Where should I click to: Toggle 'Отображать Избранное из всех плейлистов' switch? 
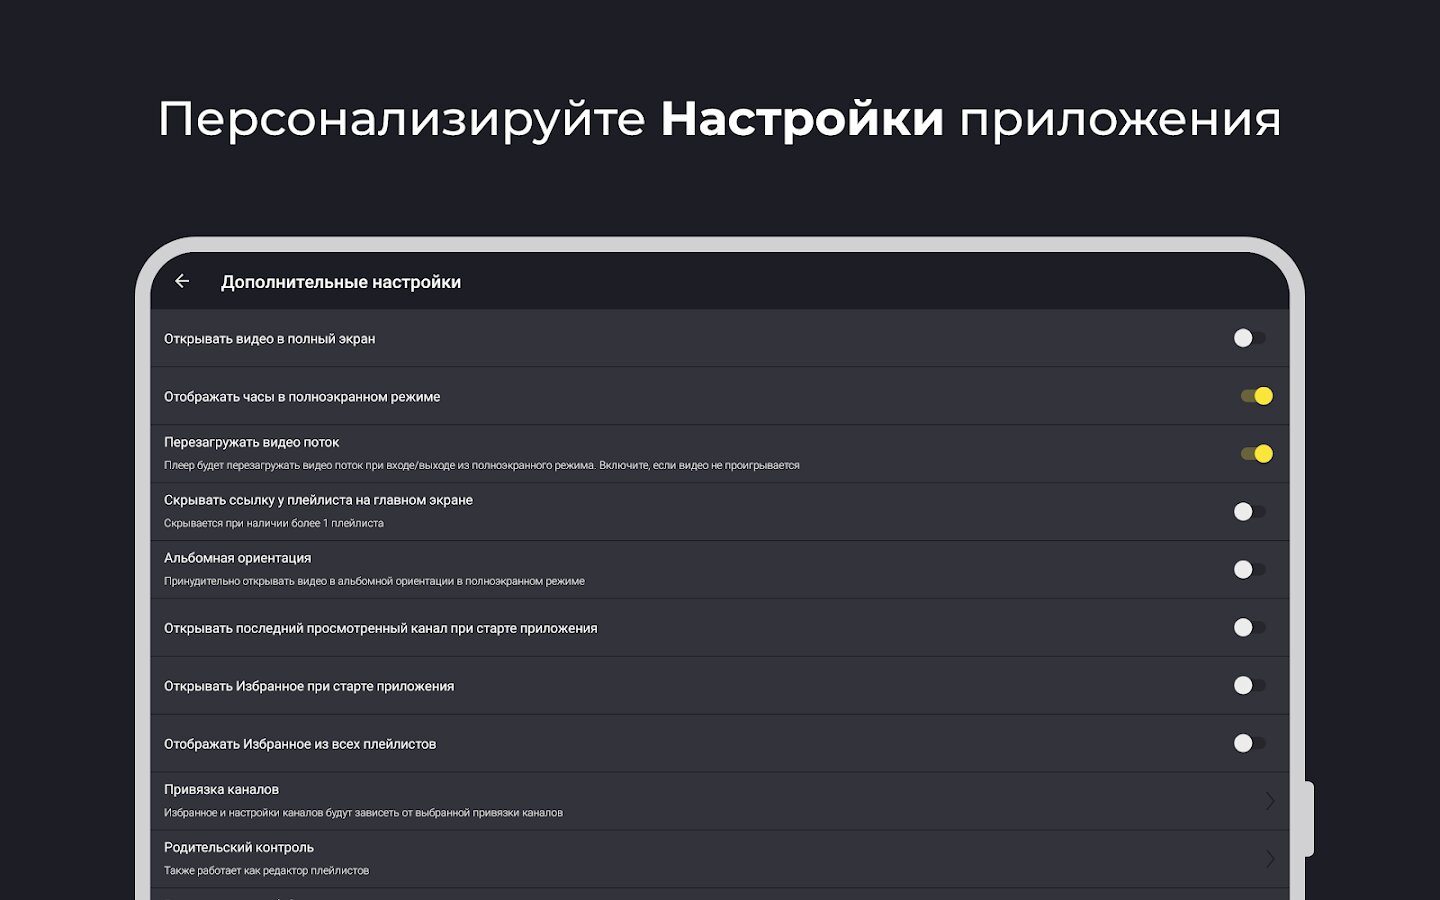(x=1250, y=744)
